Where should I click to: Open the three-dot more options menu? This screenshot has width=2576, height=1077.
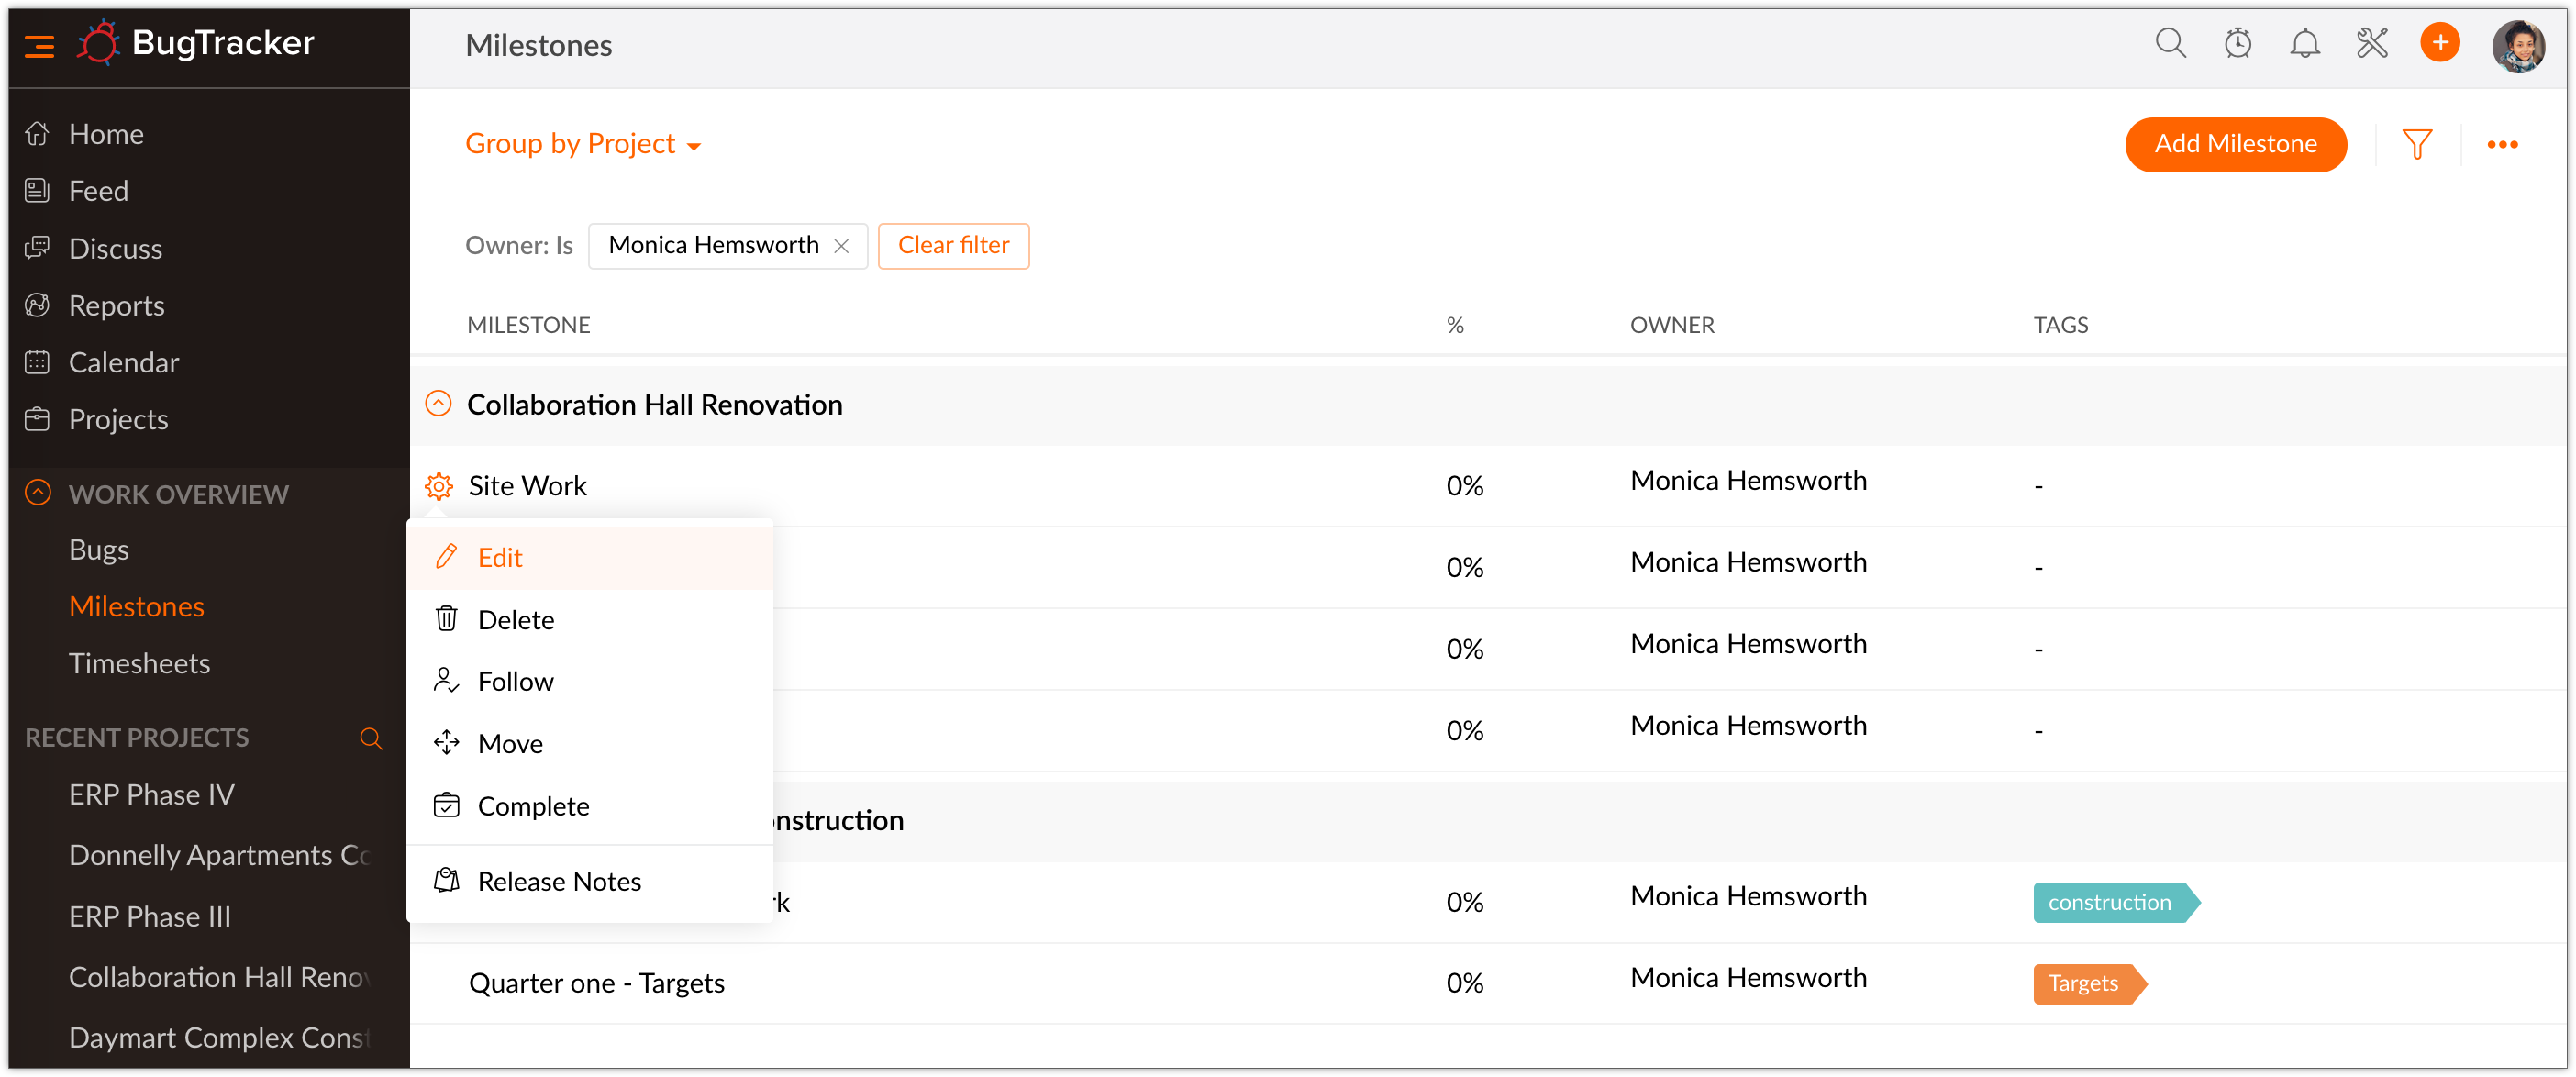click(2501, 145)
